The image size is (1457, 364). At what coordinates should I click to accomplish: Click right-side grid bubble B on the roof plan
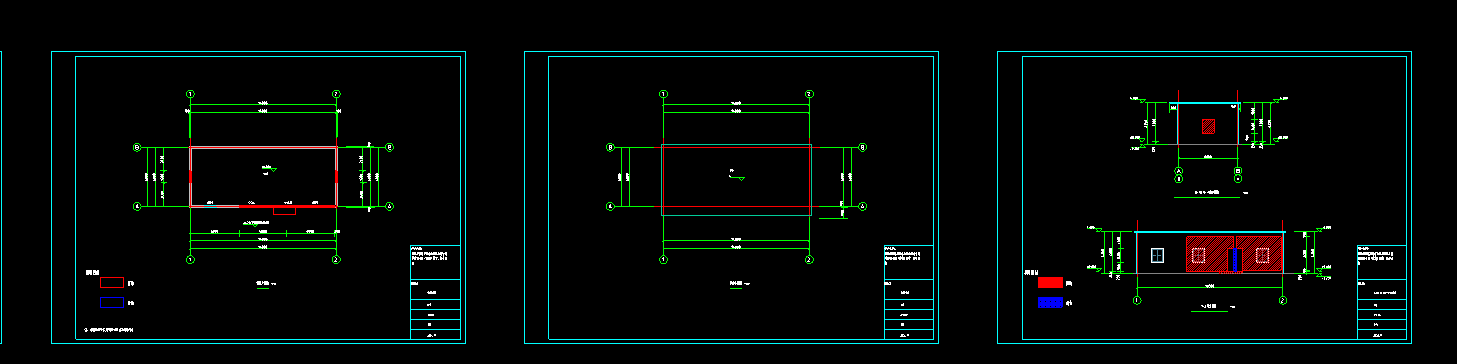(862, 147)
